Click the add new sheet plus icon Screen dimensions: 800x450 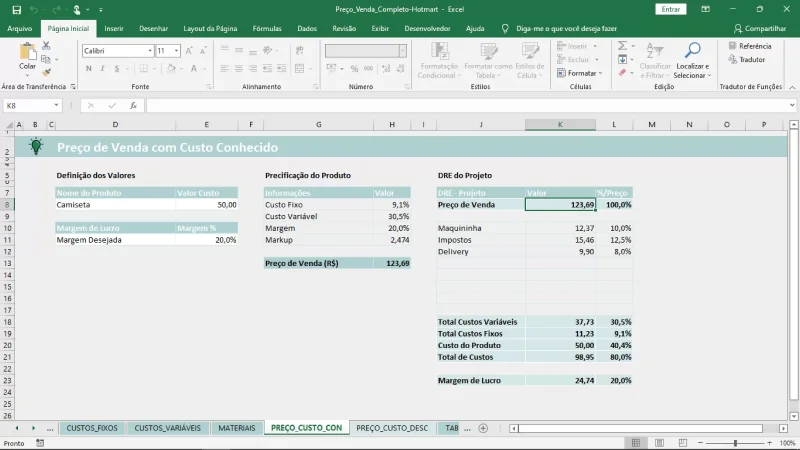pos(483,428)
